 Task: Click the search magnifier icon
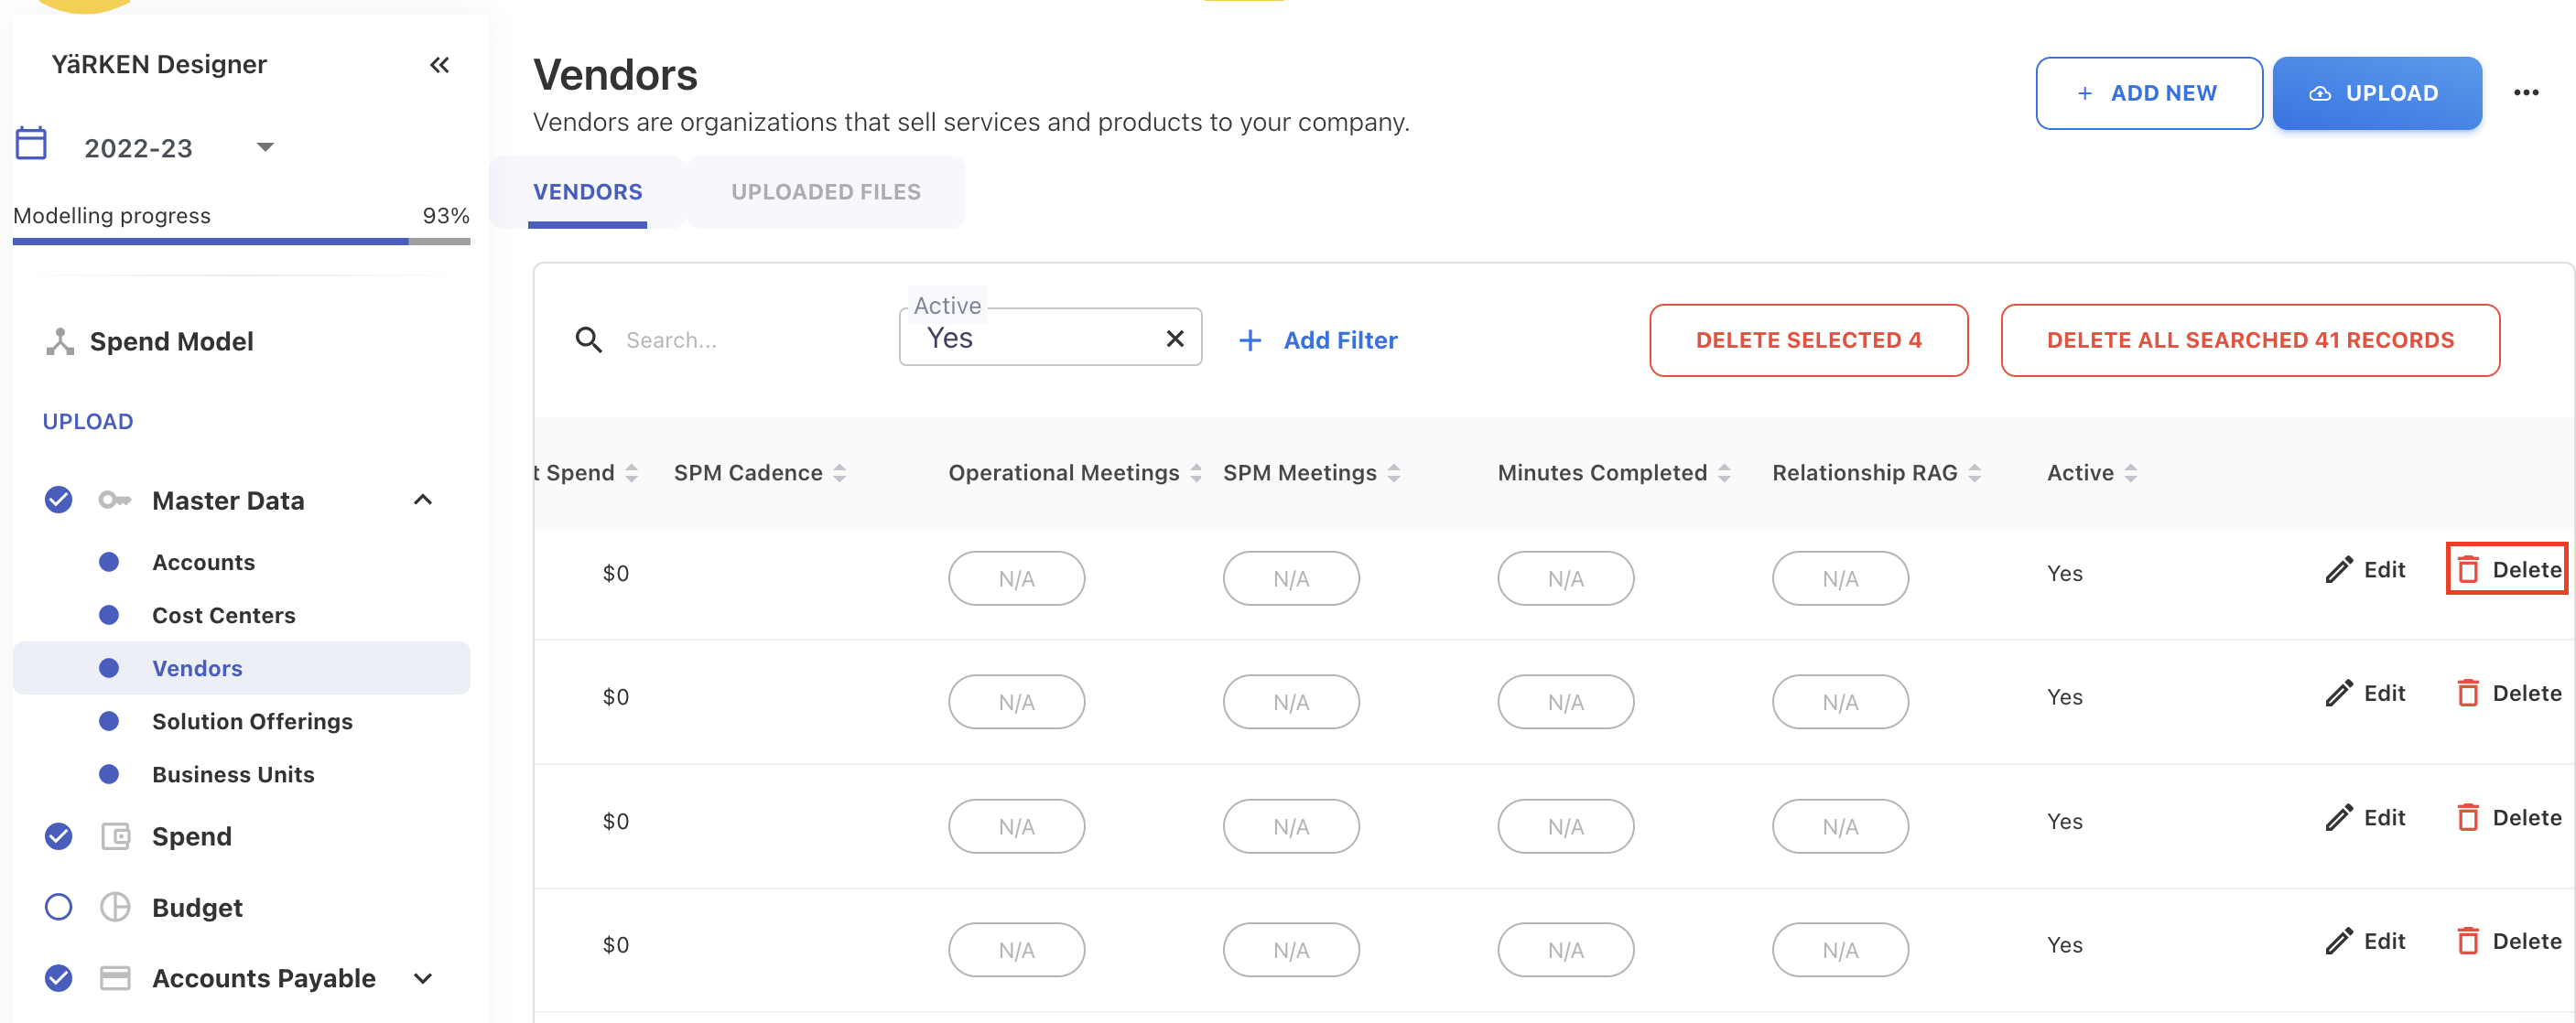(x=589, y=340)
